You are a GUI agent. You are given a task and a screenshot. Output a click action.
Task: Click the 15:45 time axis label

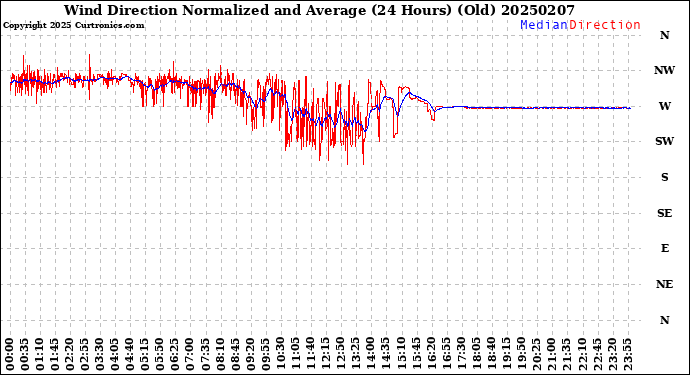pos(416,355)
